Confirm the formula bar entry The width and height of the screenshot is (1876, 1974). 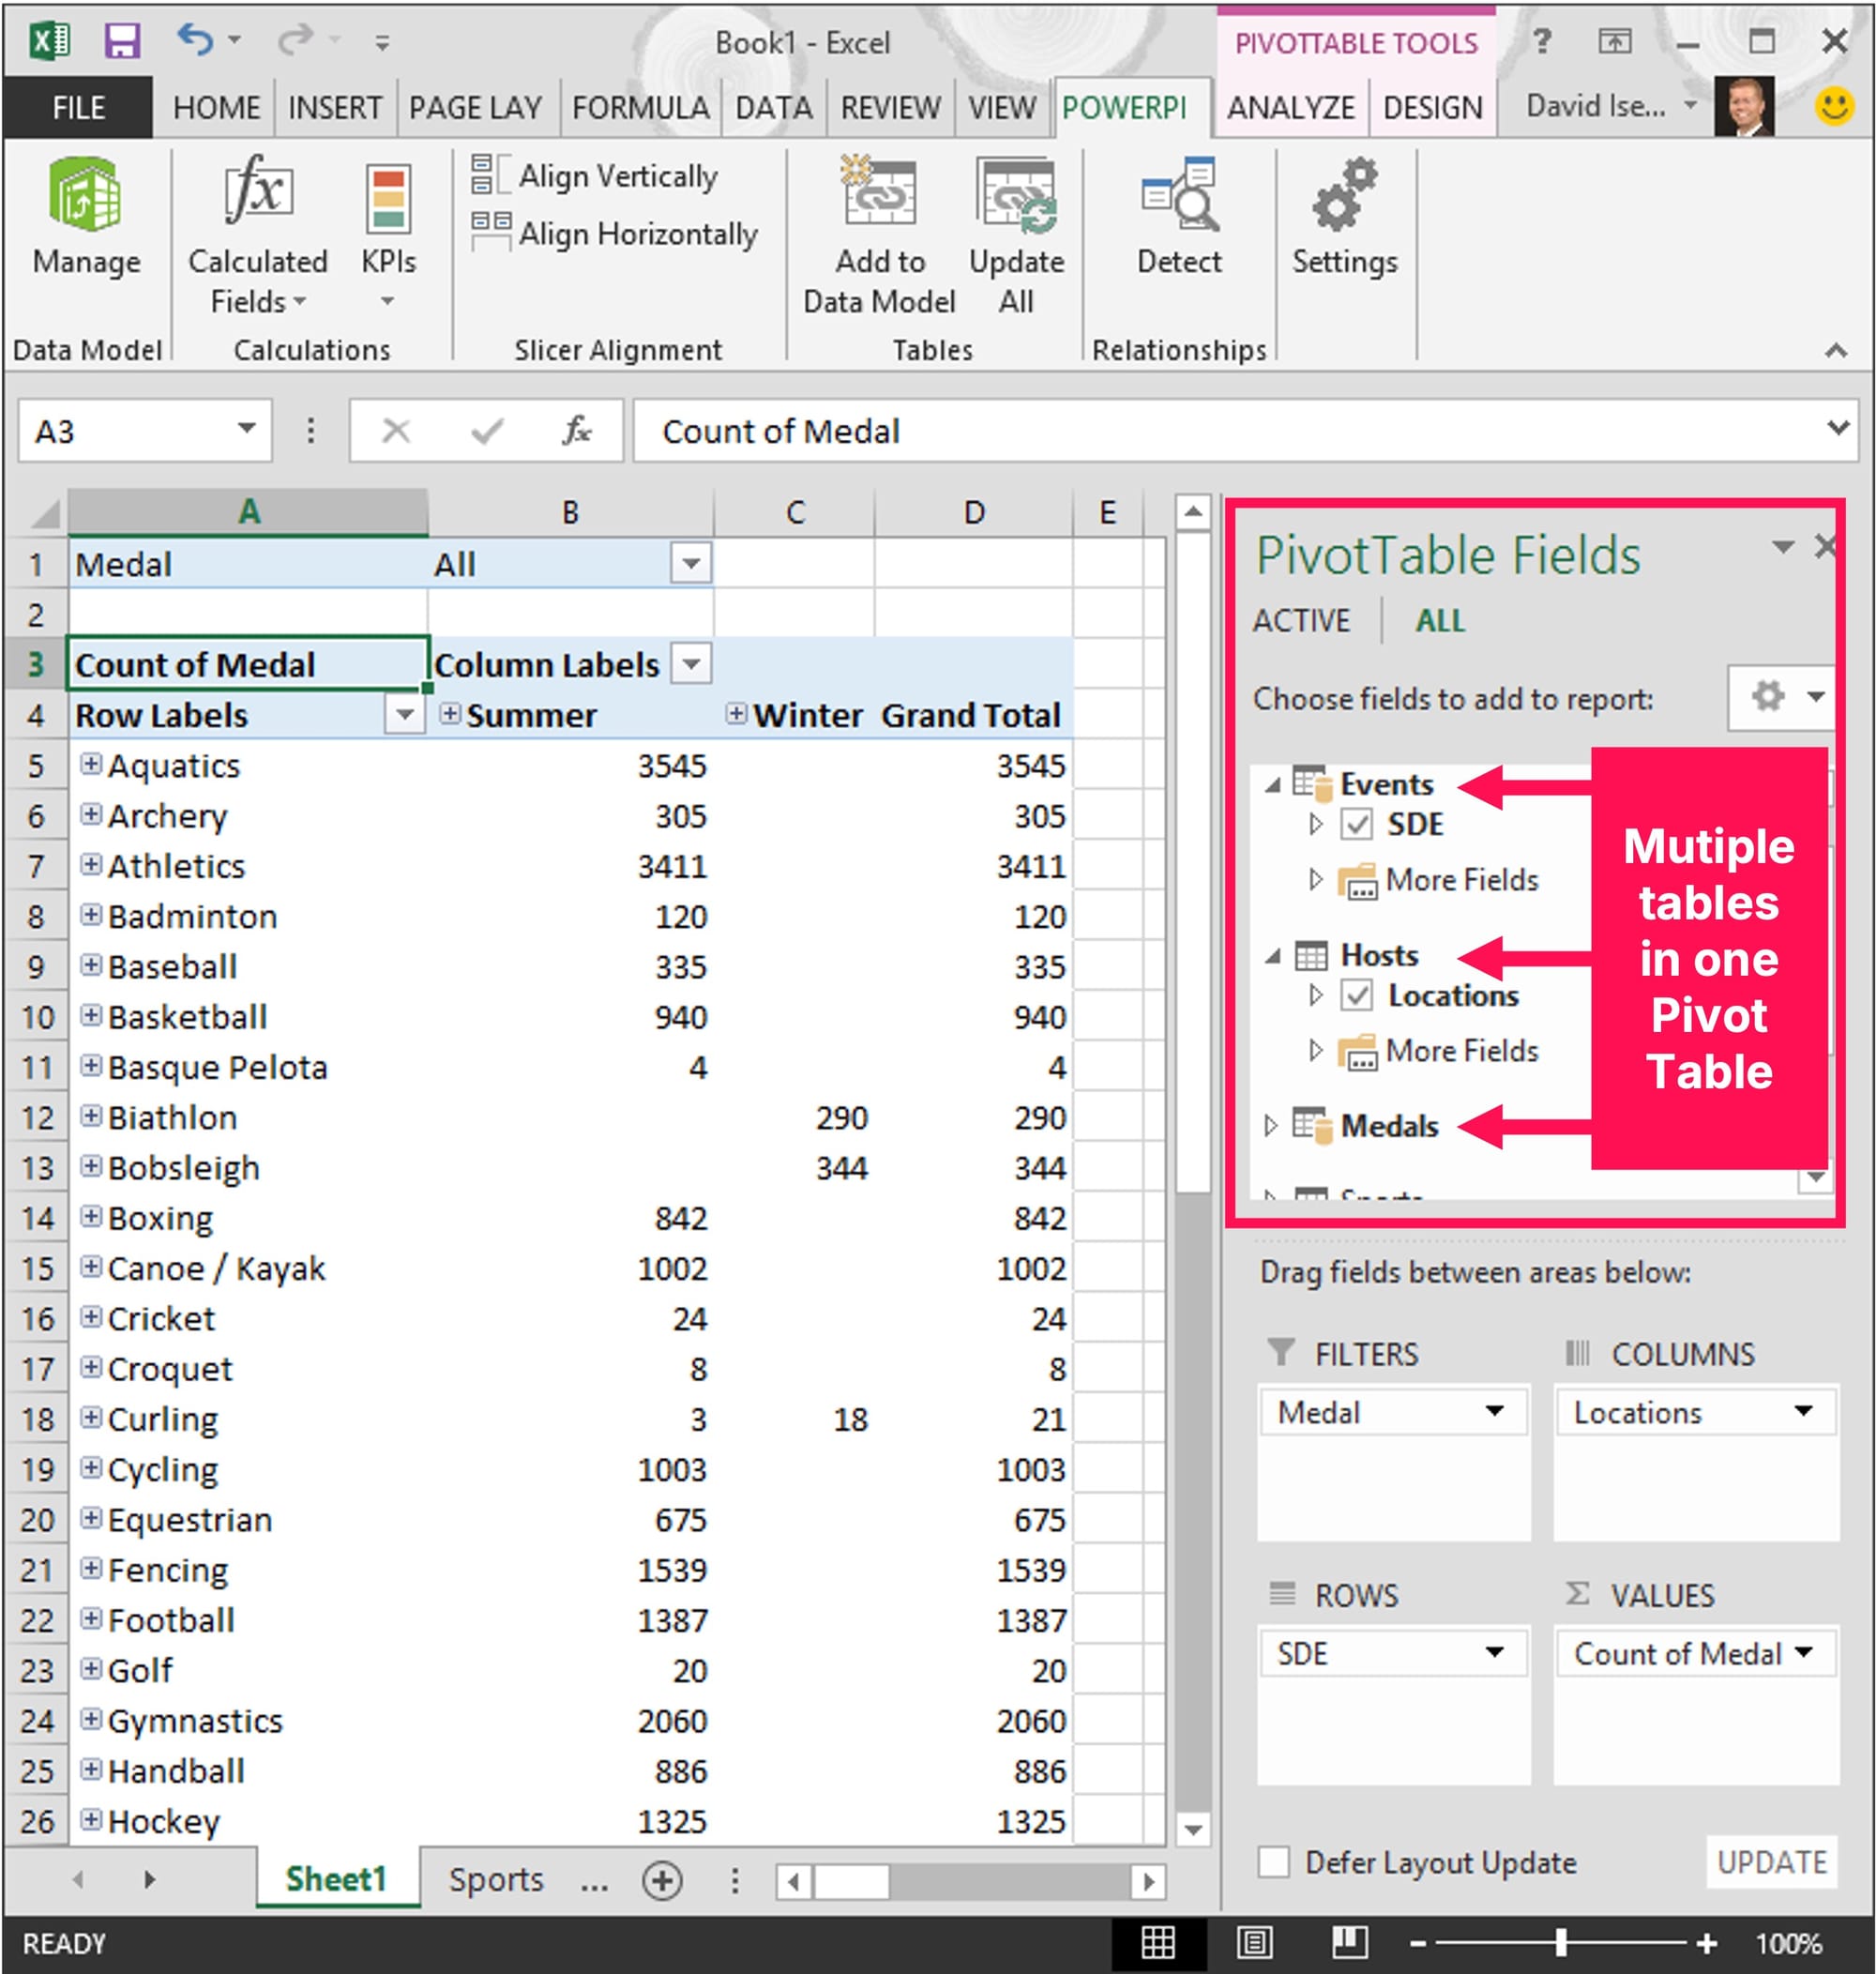[x=487, y=431]
